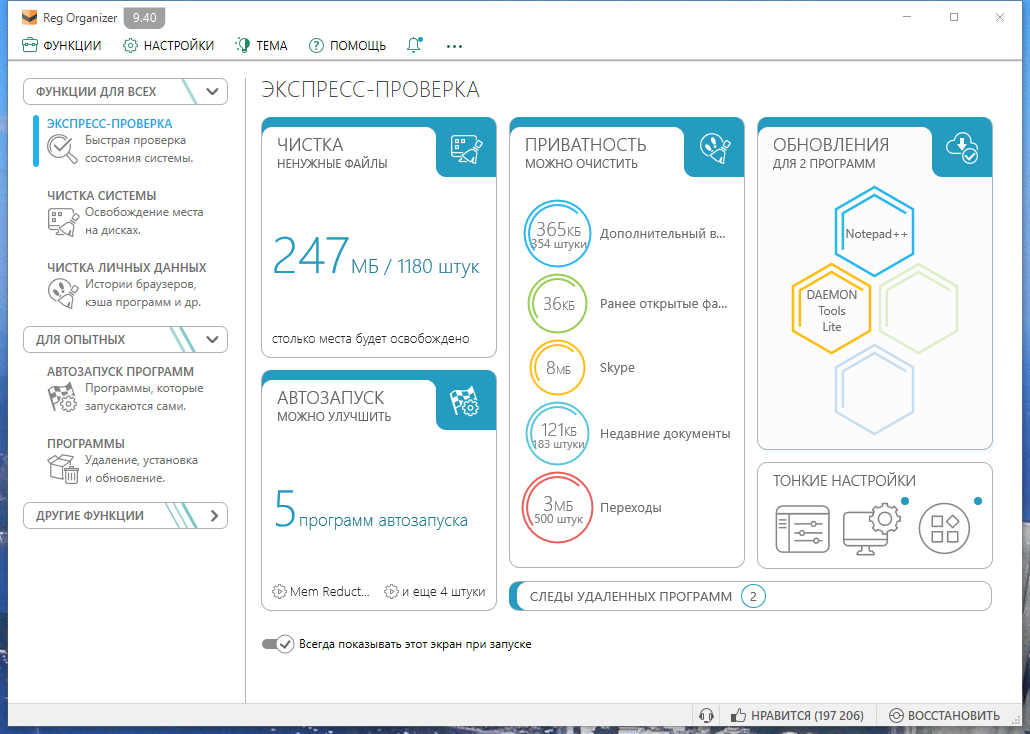The height and width of the screenshot is (734, 1030).
Task: Open the Настройки menu
Action: pos(168,45)
